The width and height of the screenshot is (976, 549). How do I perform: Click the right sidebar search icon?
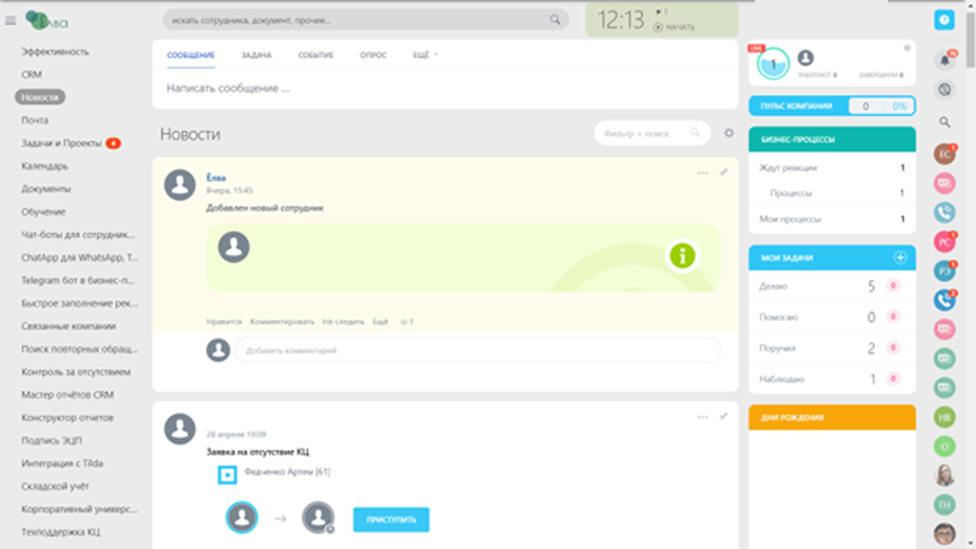pyautogui.click(x=944, y=122)
